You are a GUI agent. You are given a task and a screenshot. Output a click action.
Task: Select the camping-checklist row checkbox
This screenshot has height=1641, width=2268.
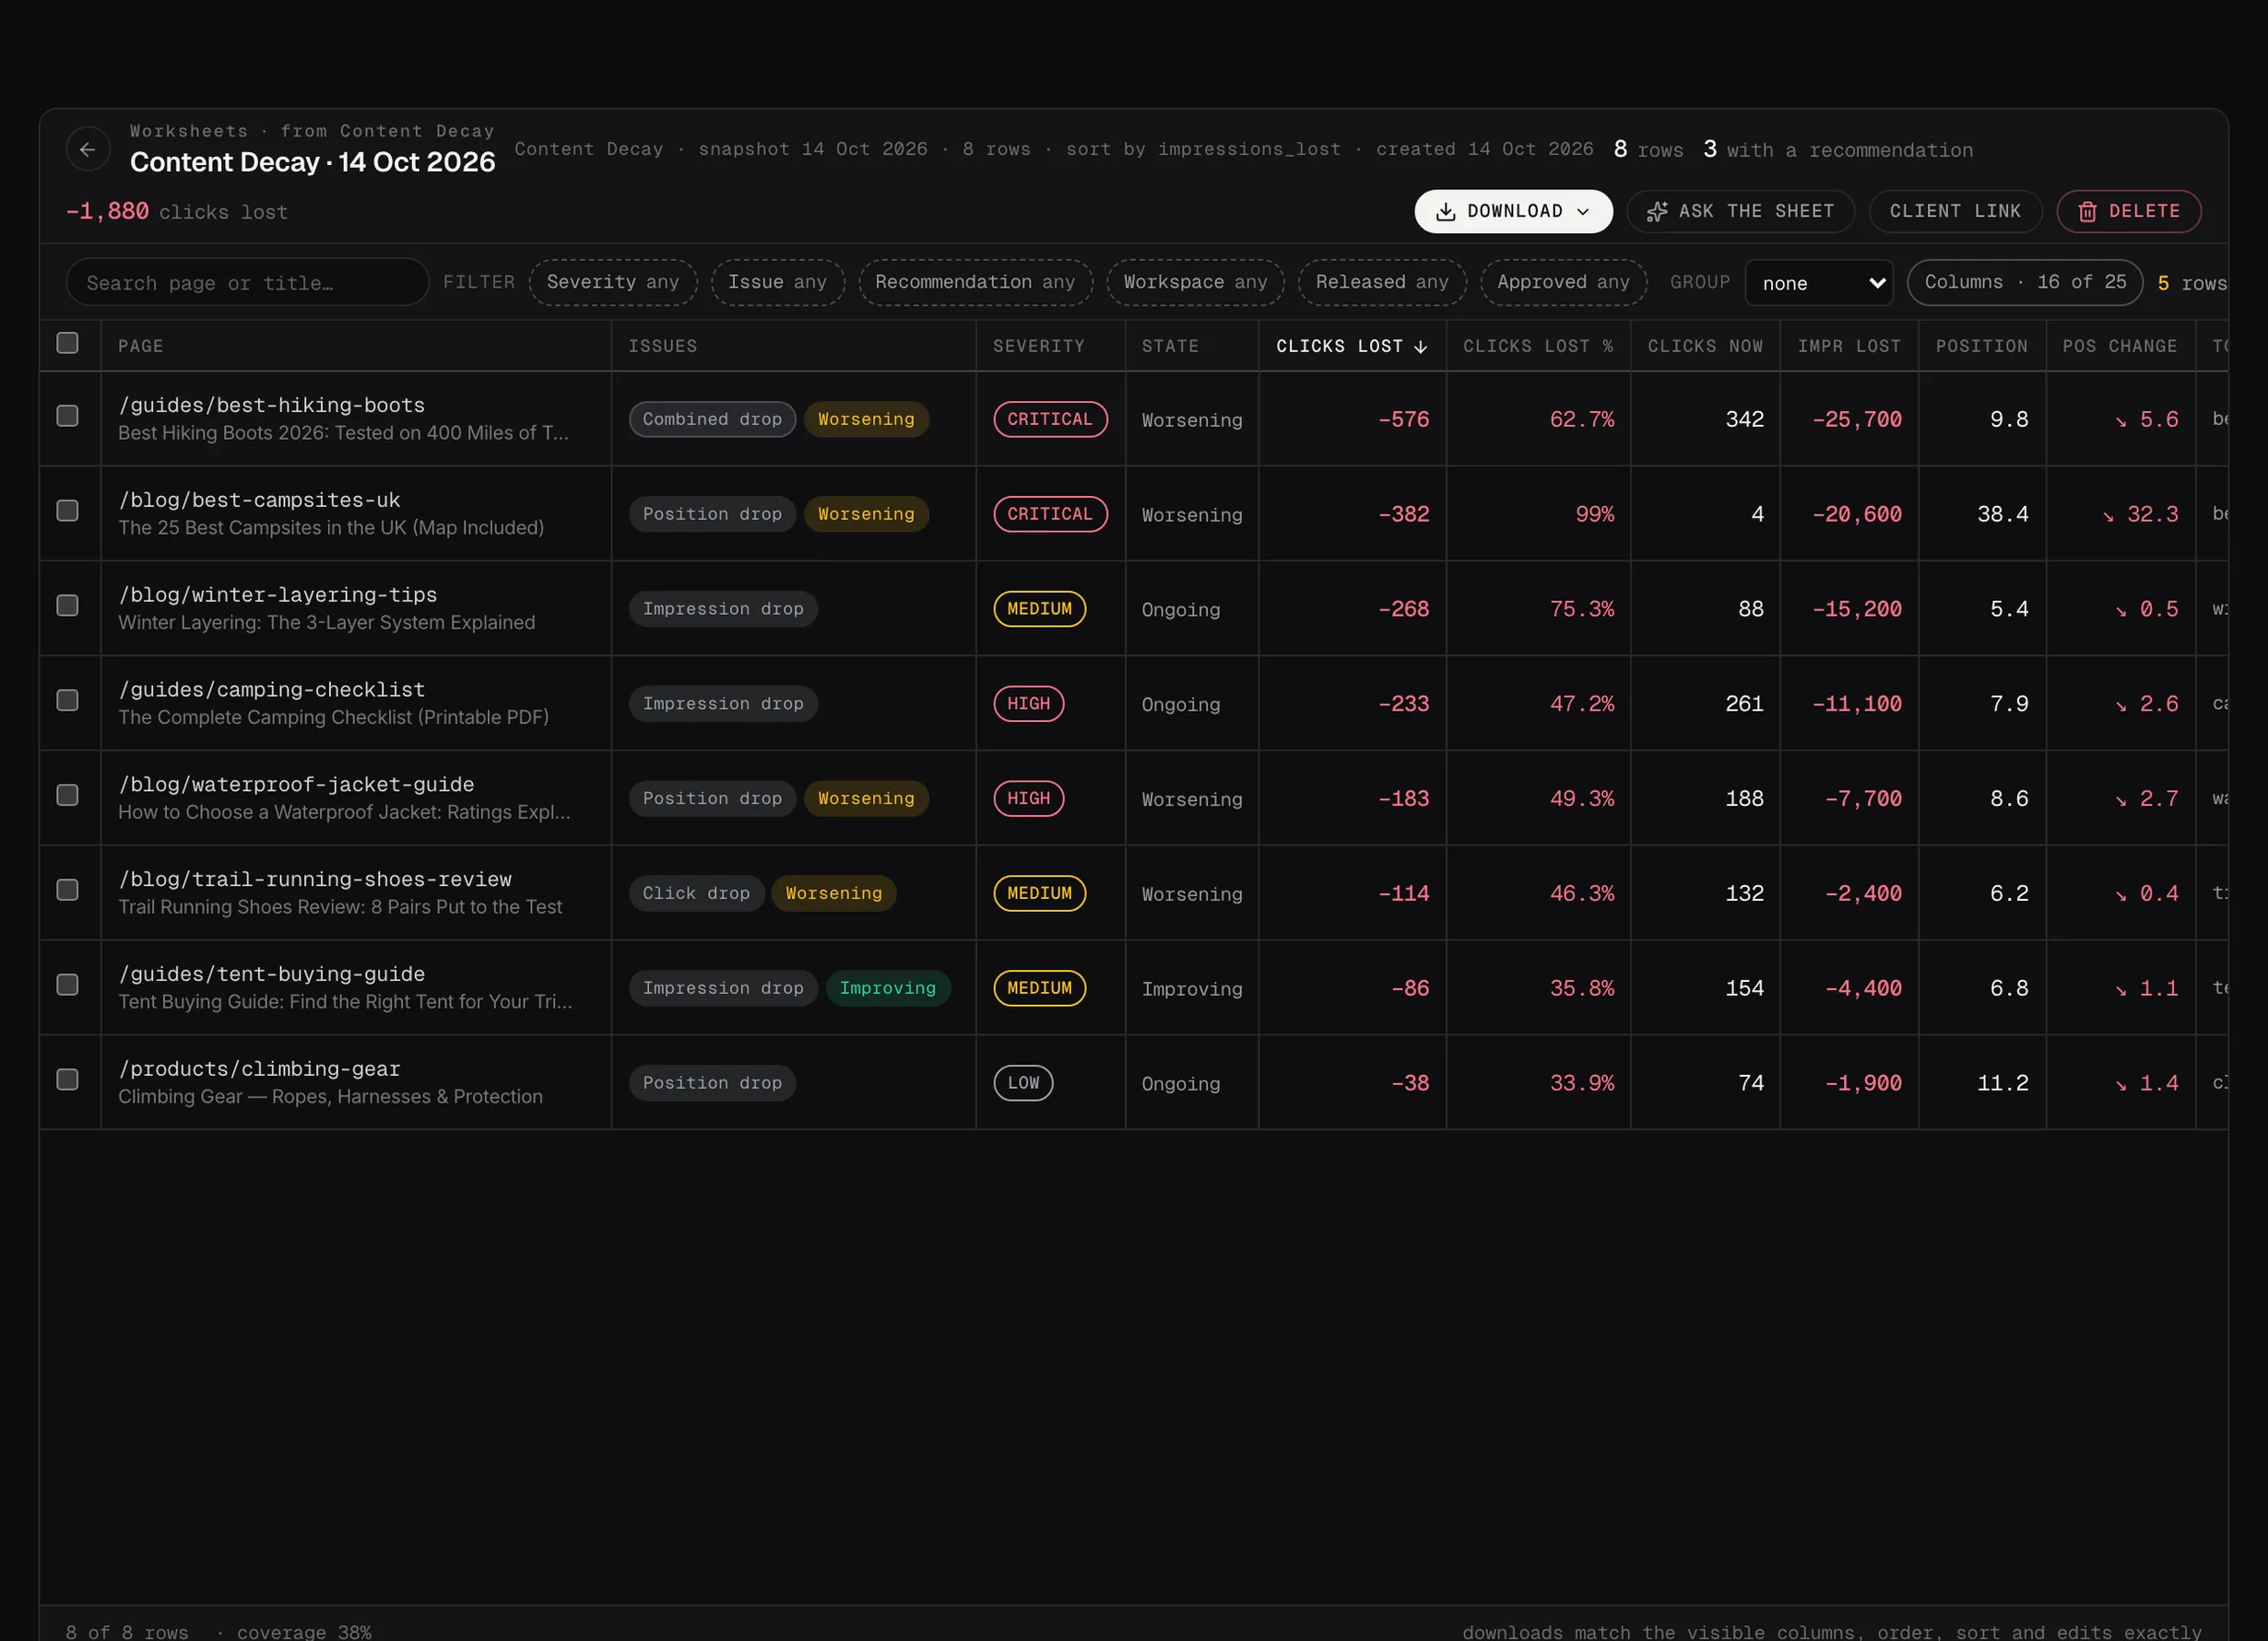tap(67, 700)
